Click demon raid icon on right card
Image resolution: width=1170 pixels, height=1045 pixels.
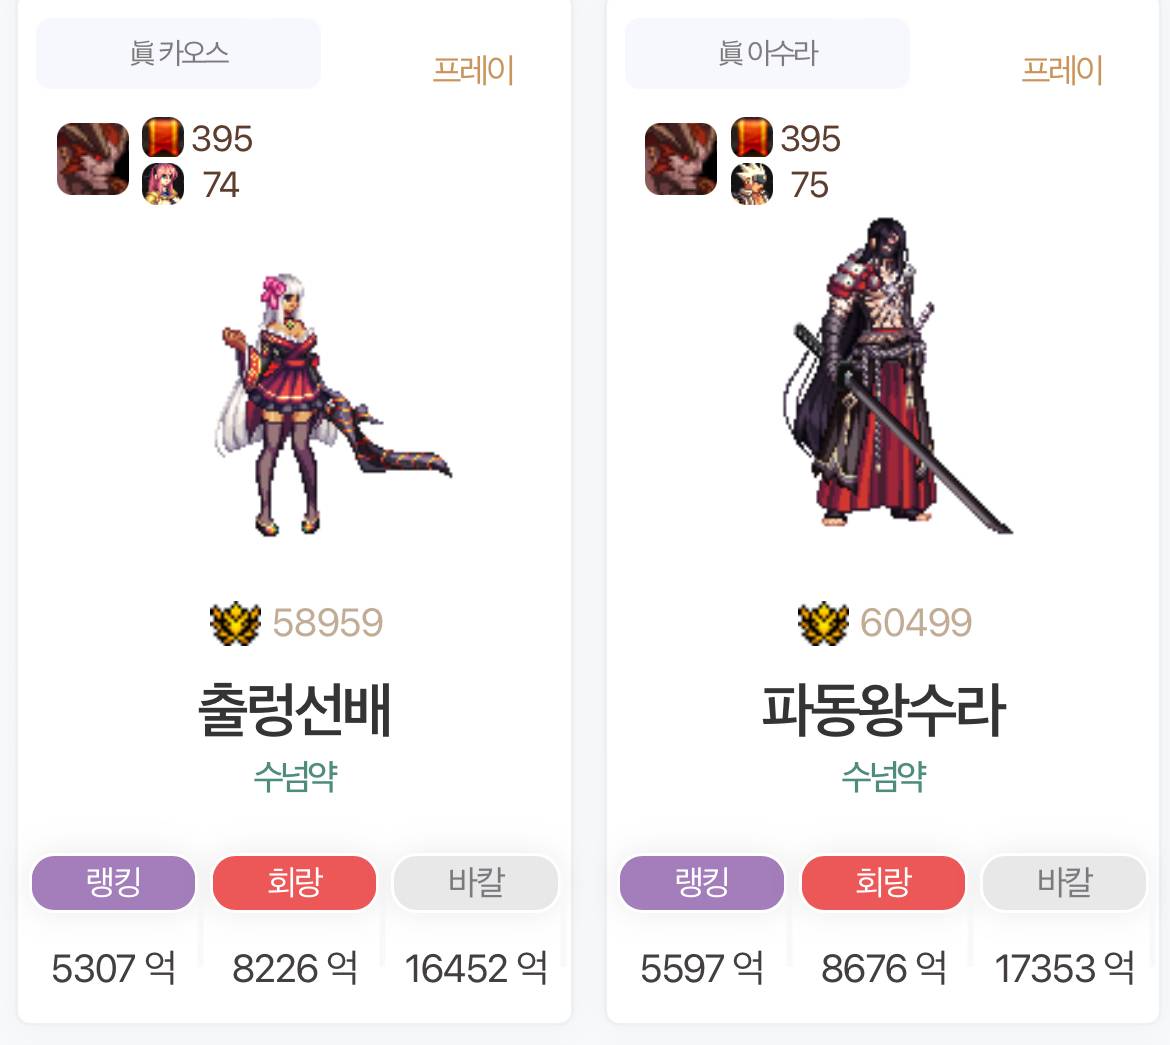coord(681,159)
